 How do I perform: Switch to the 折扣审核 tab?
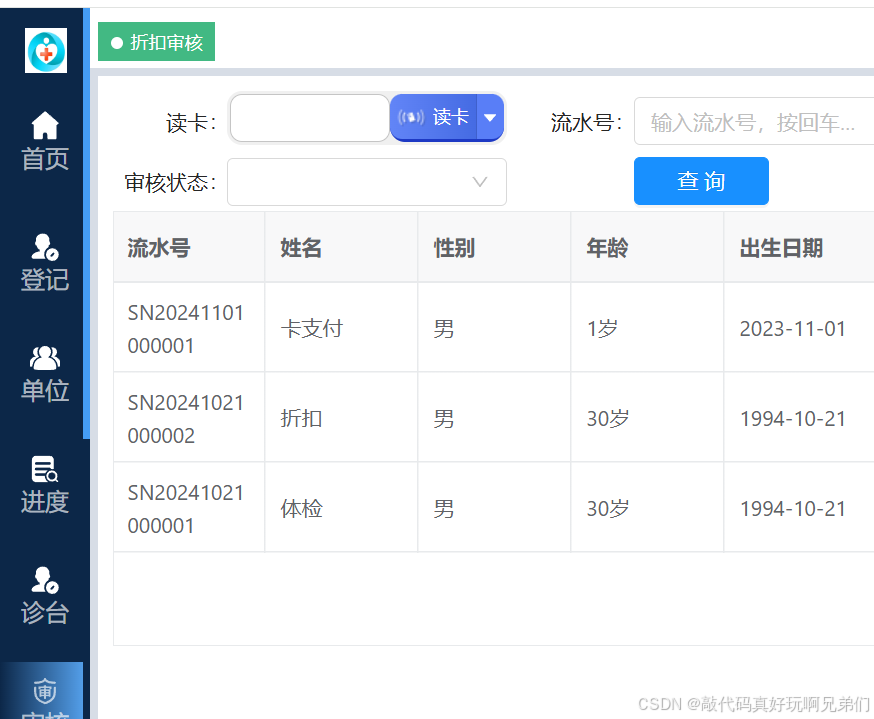pos(156,43)
